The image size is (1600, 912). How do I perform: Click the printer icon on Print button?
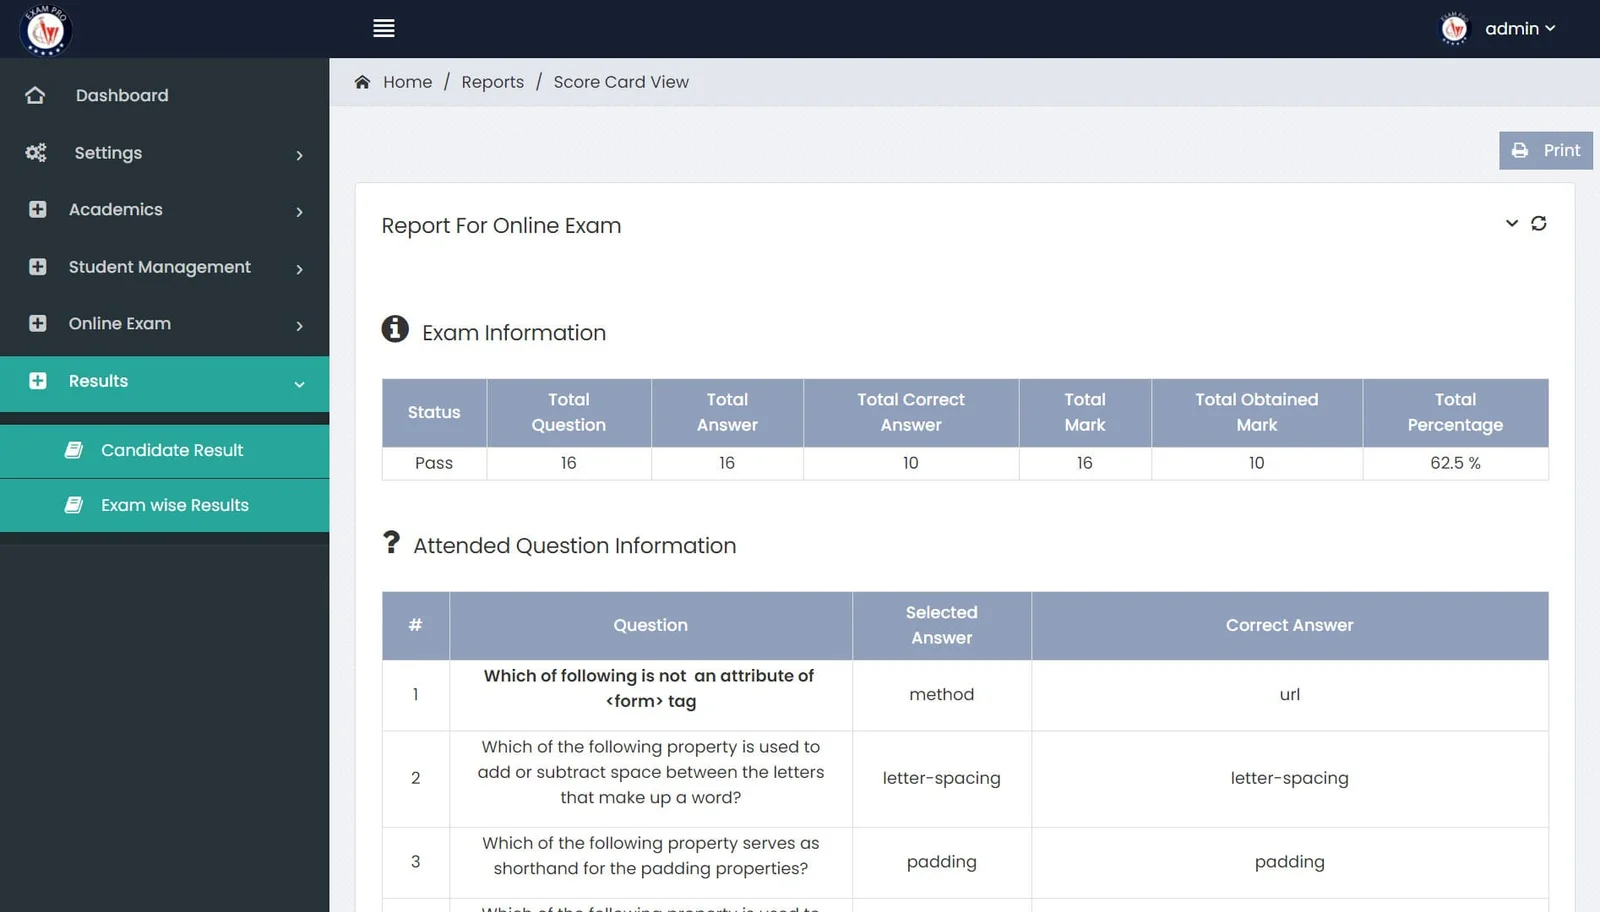pyautogui.click(x=1520, y=150)
